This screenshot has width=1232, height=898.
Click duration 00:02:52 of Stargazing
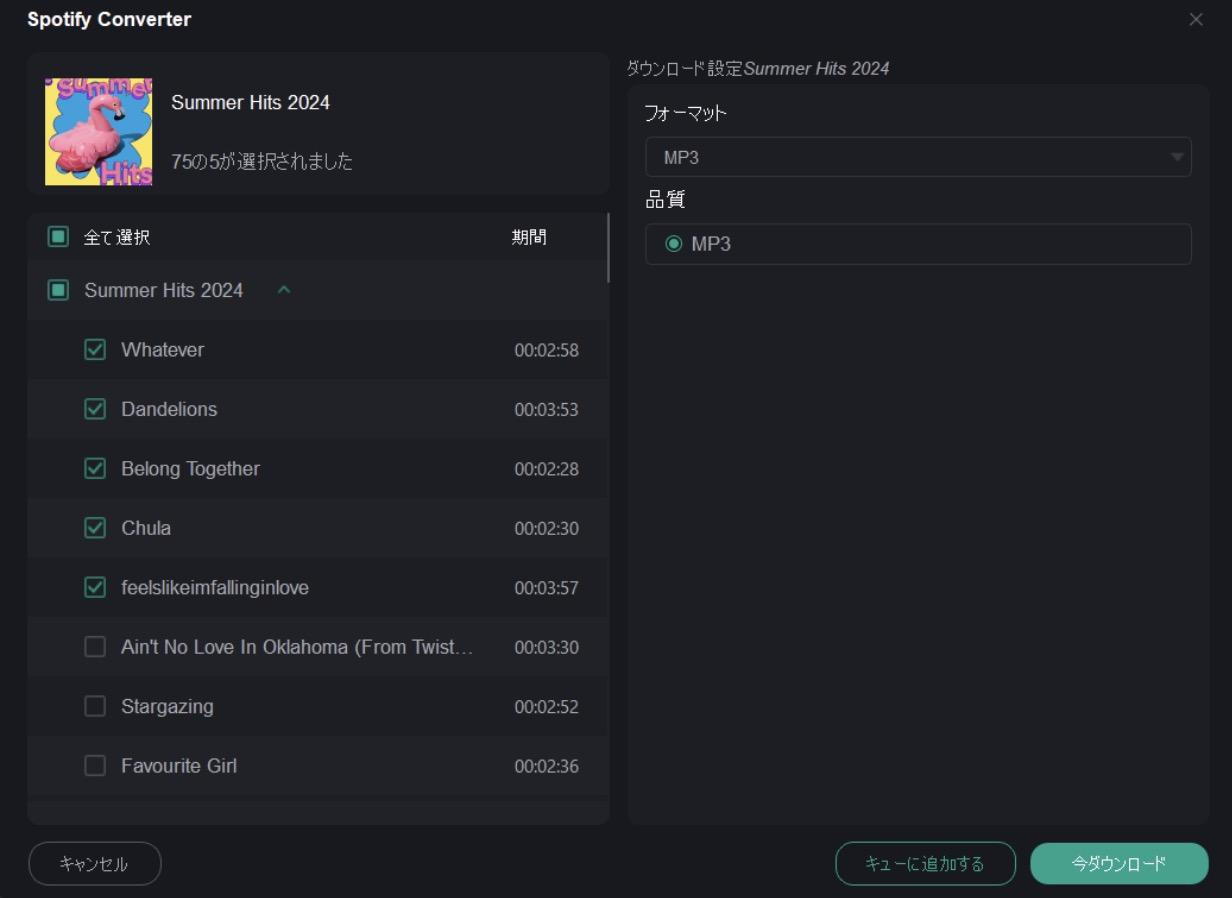click(546, 707)
